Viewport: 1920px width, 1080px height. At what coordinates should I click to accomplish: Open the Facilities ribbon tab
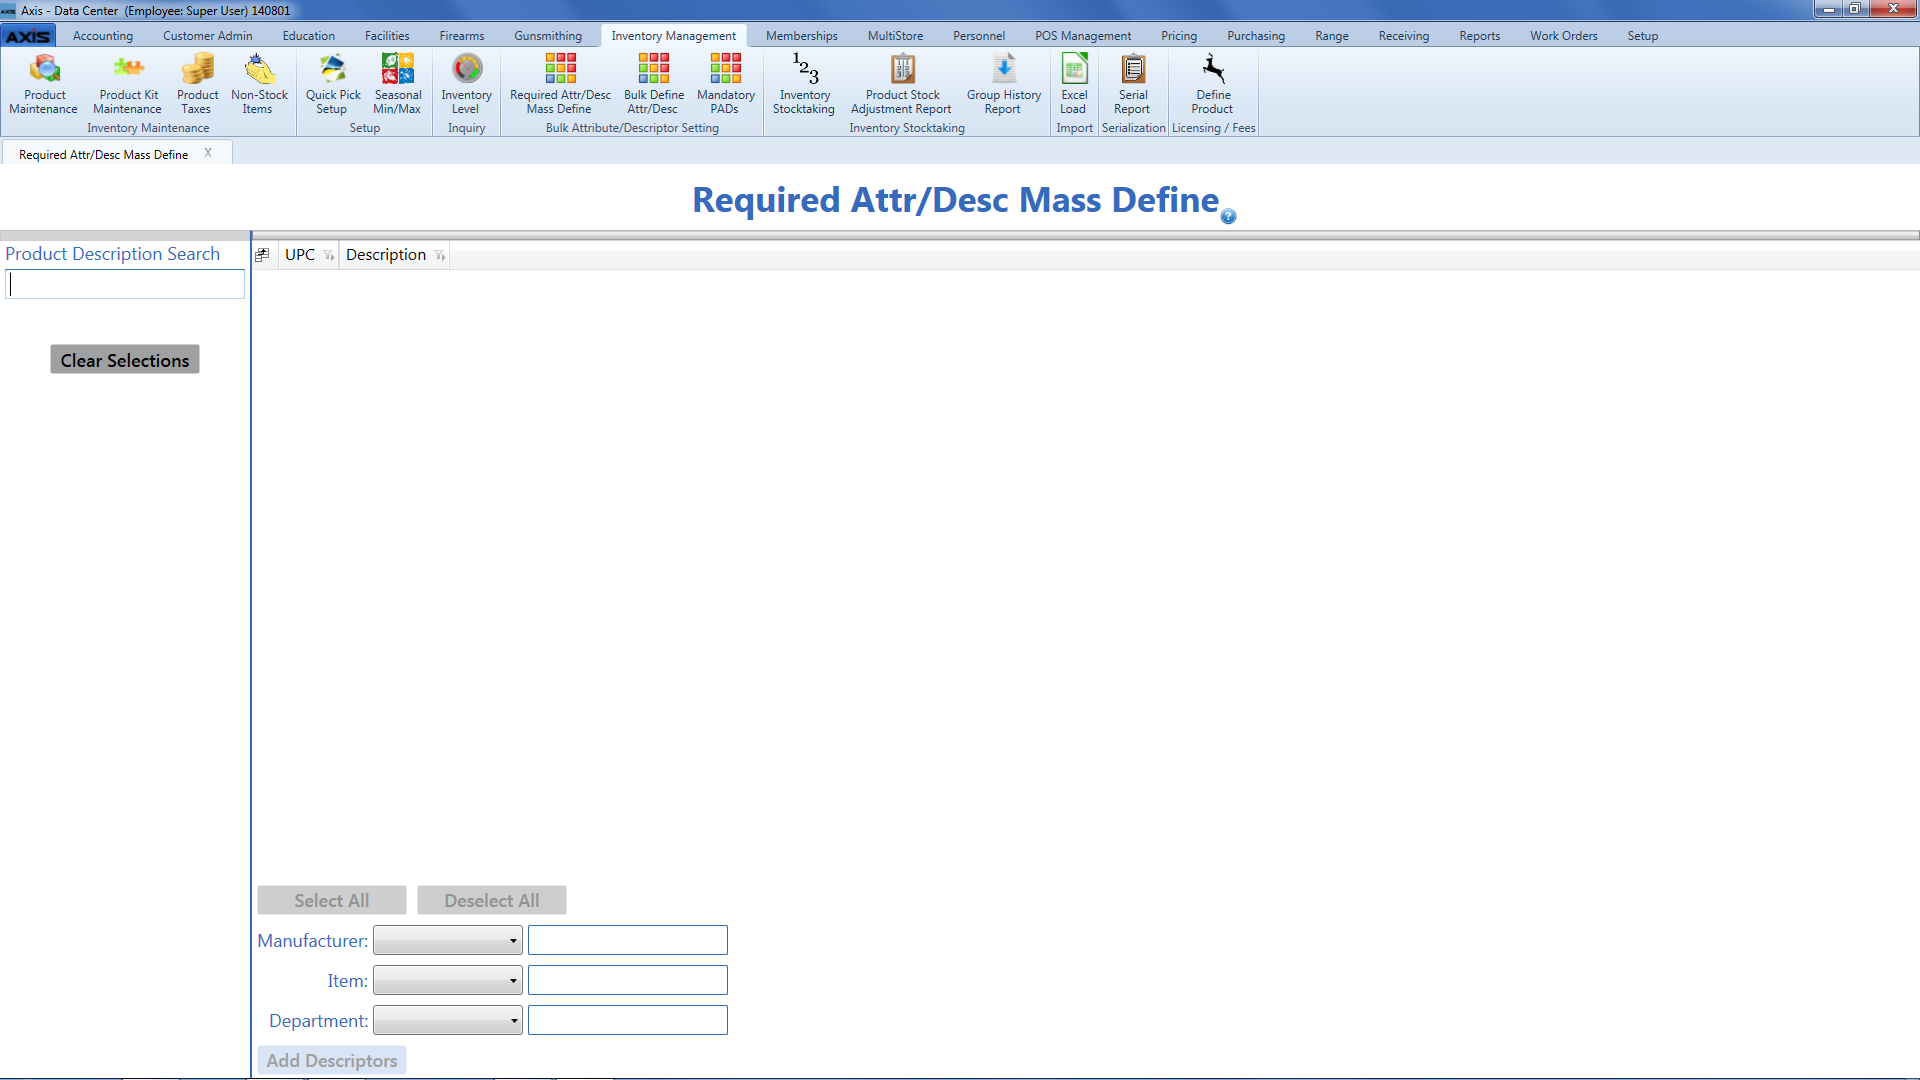[x=387, y=36]
